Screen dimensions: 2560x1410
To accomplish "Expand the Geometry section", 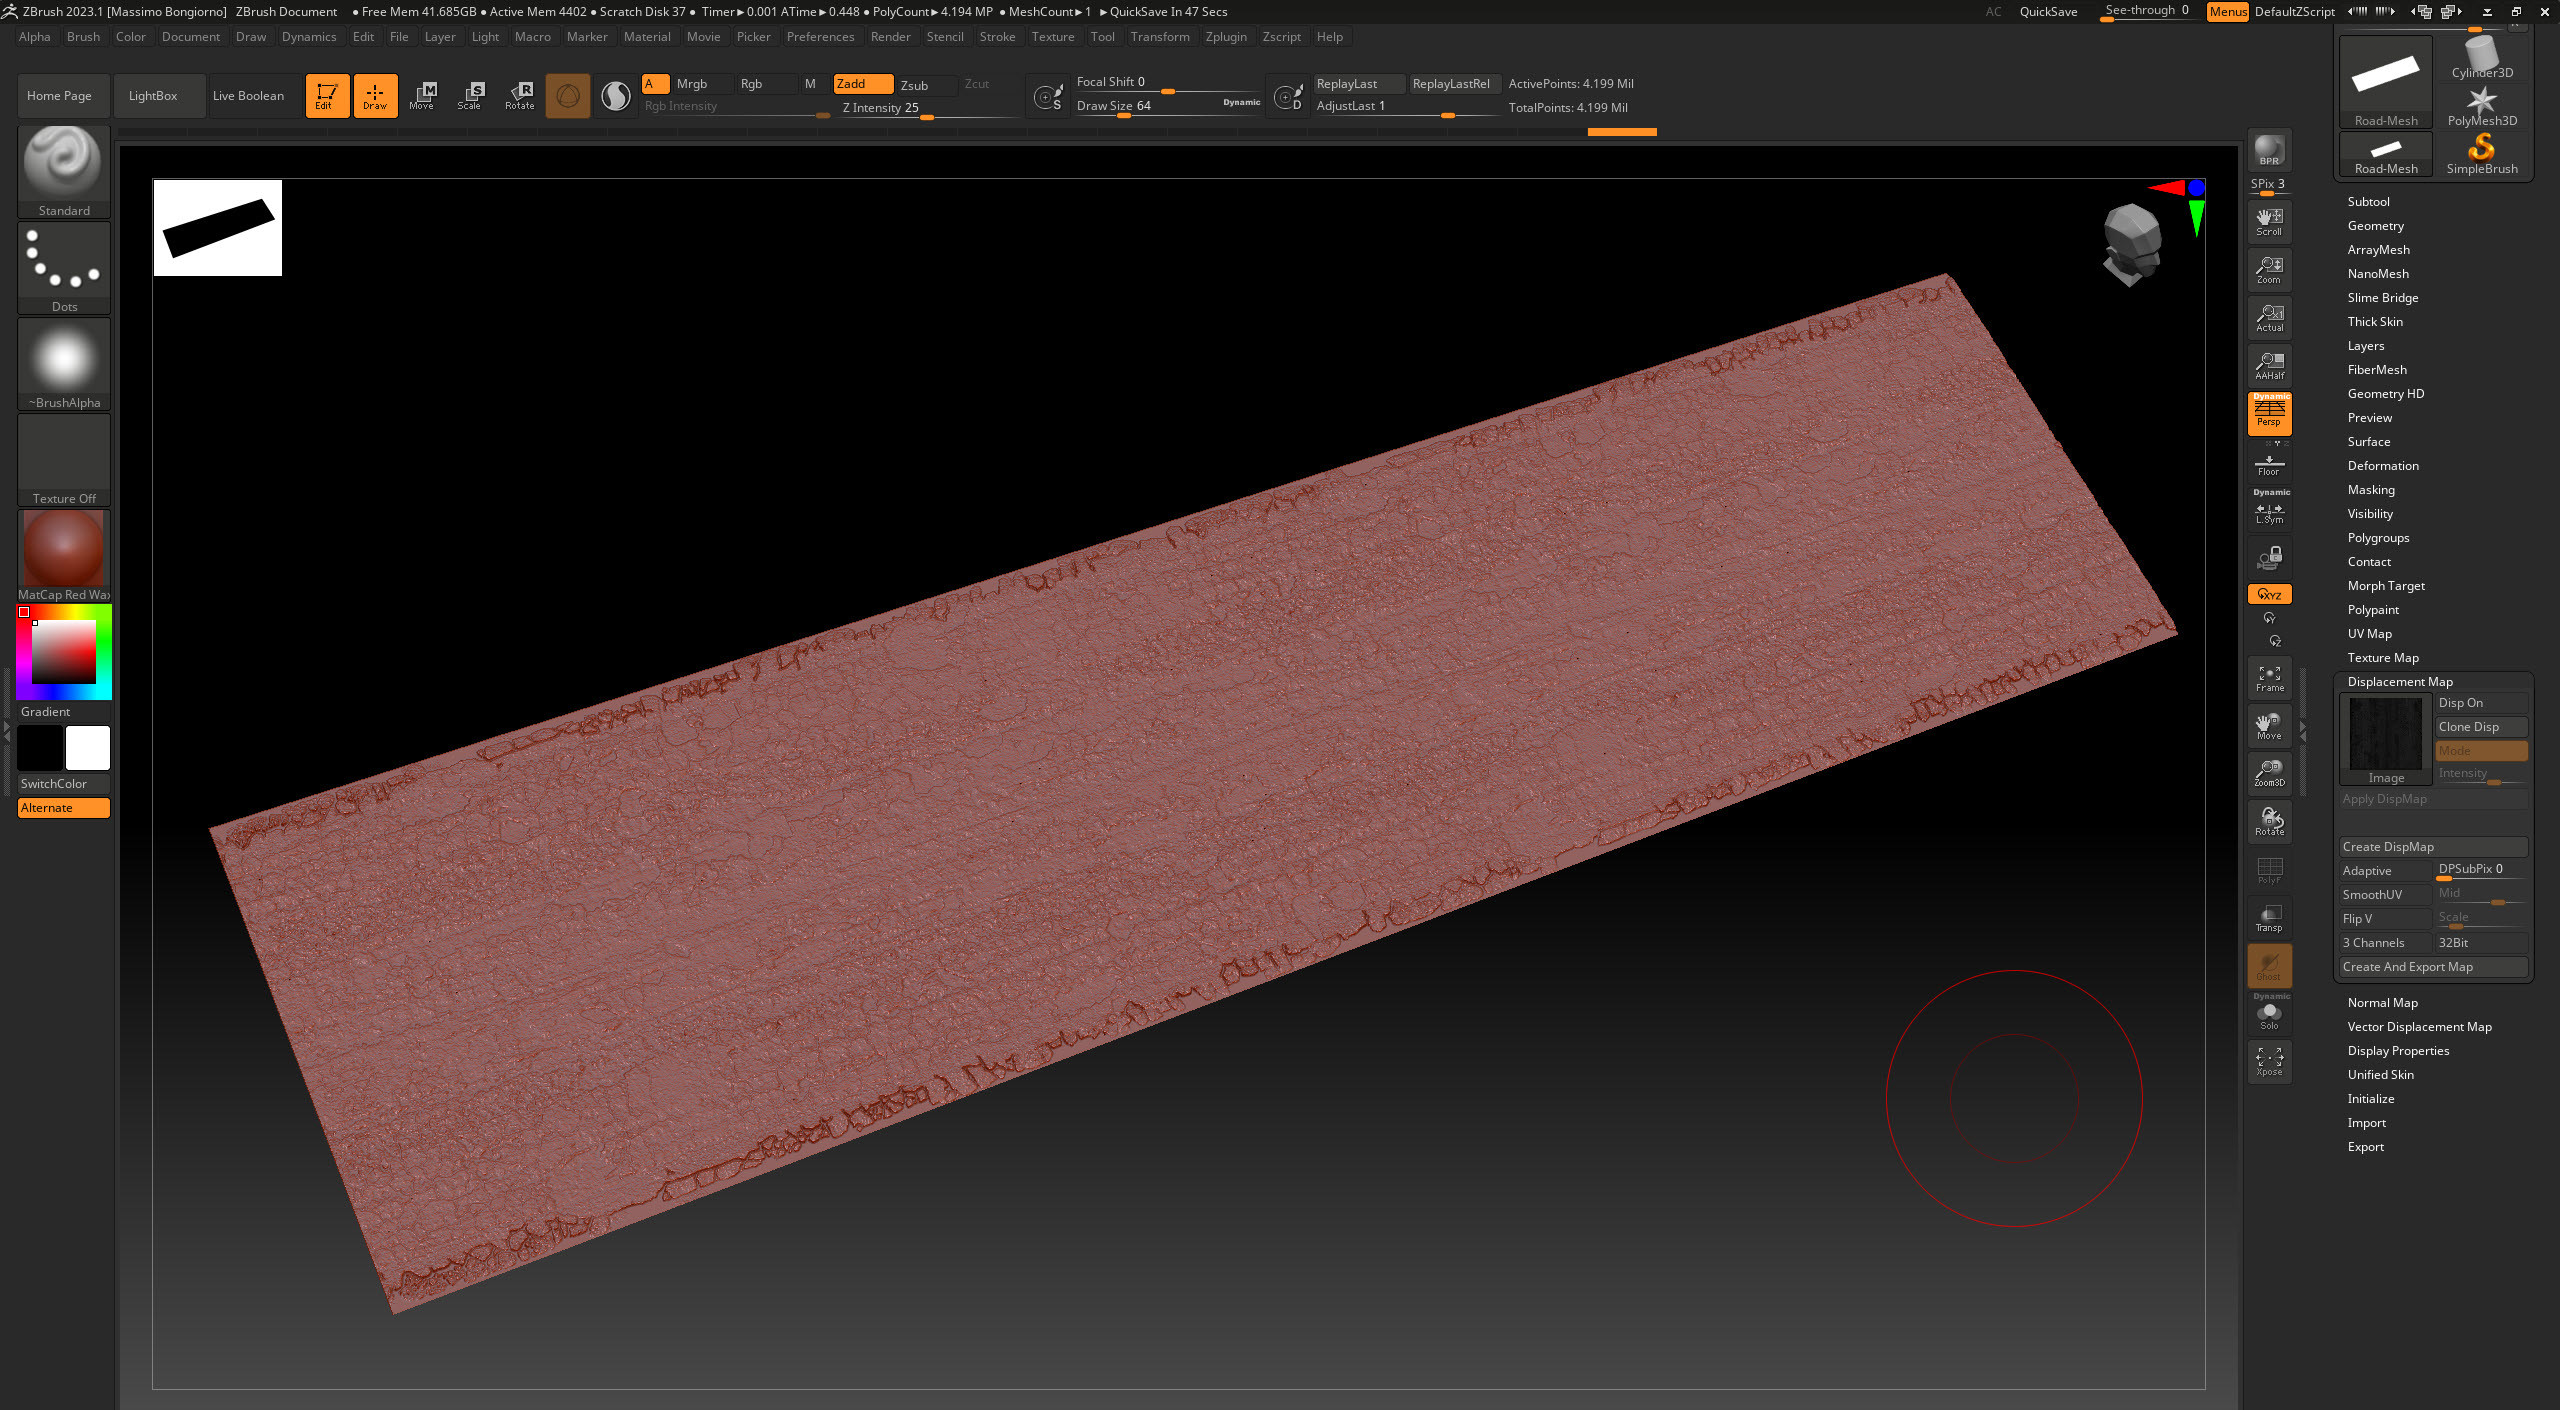I will (2375, 226).
